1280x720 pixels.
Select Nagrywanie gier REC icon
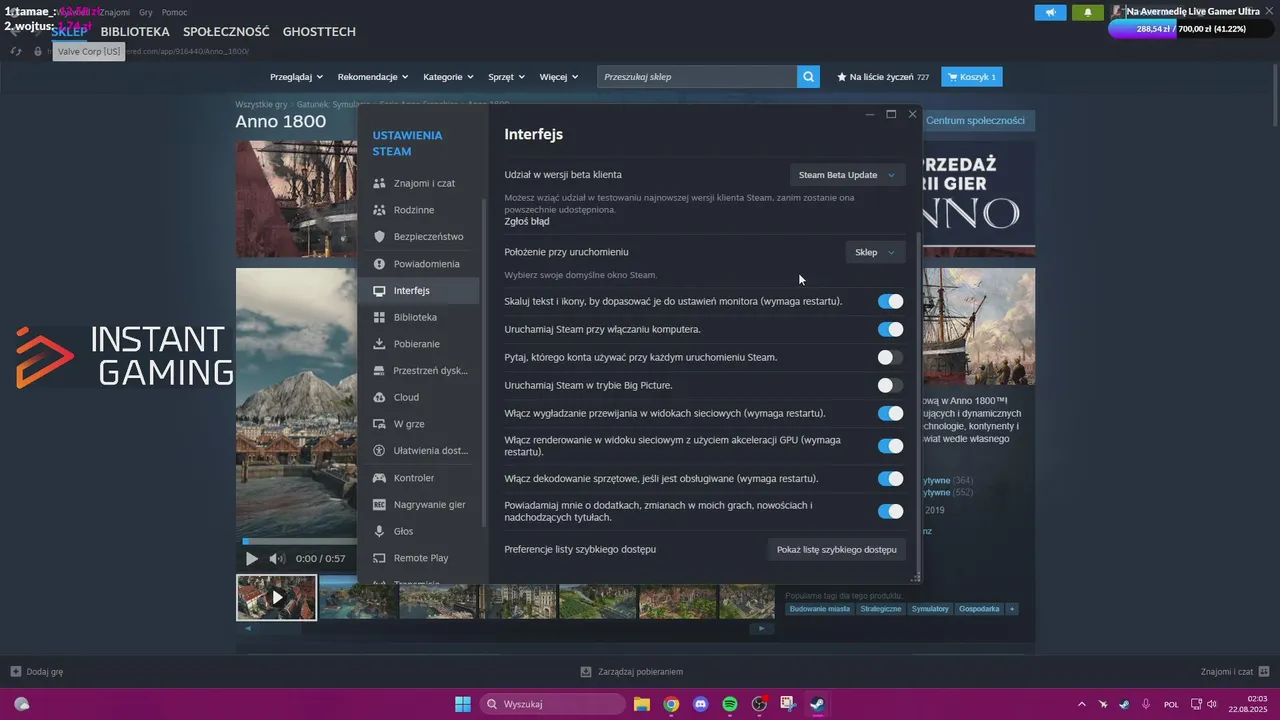[379, 505]
